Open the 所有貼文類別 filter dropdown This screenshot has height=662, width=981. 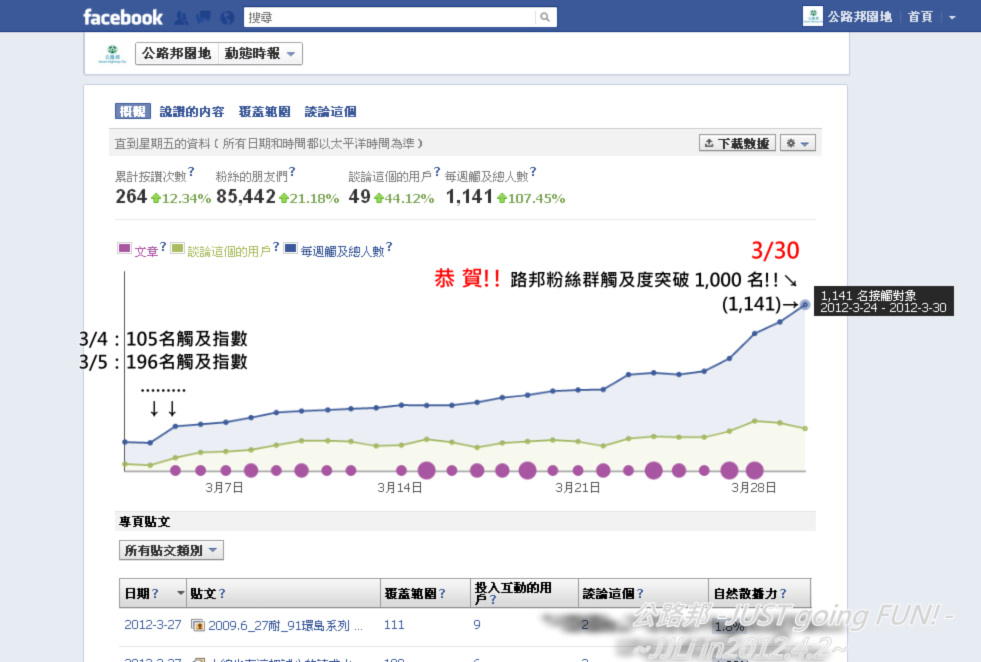point(170,550)
